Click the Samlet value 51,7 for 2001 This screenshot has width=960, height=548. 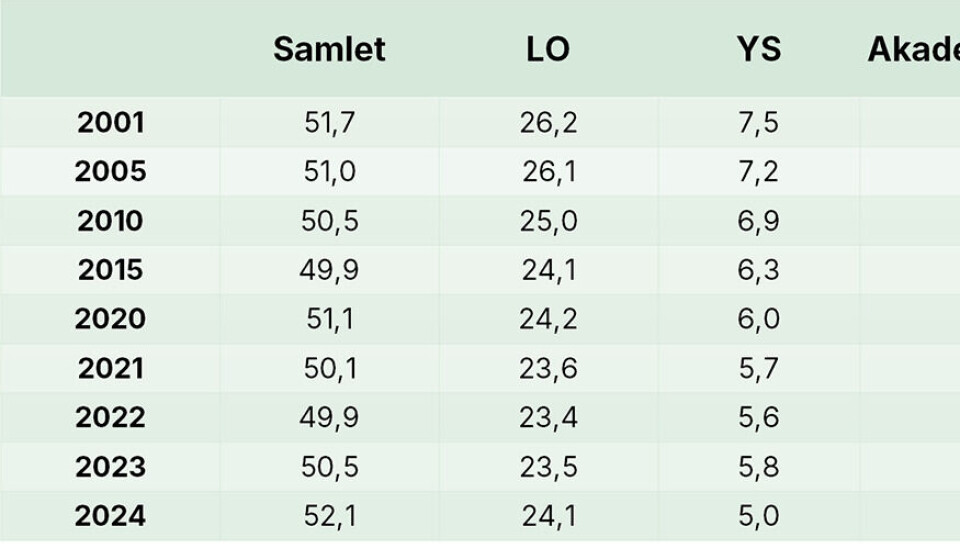[329, 122]
